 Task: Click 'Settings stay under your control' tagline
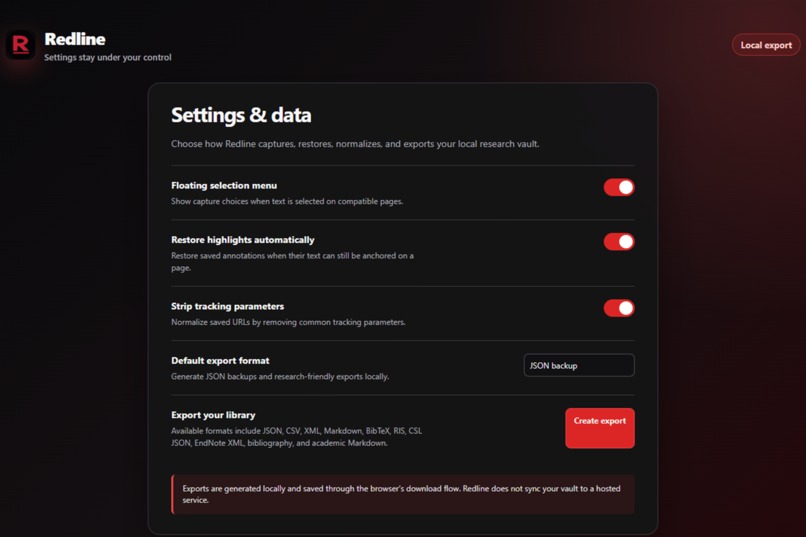coord(108,58)
